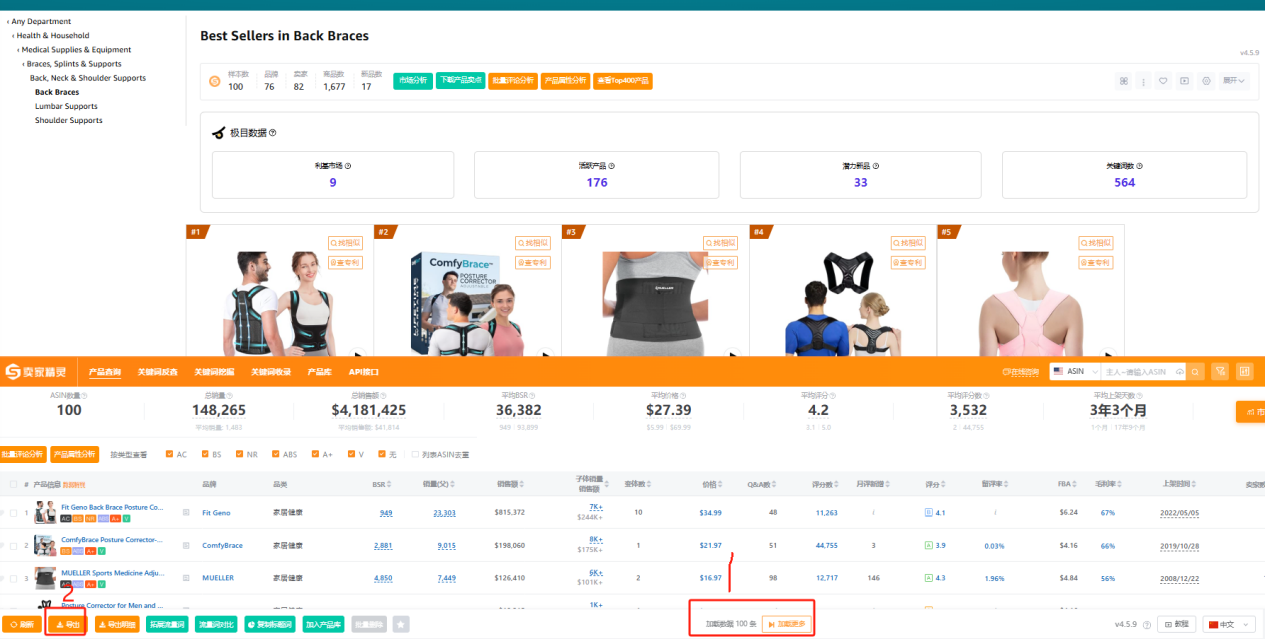Click the ASIN search input field
Screen dimensions: 1265x639
click(x=1139, y=372)
